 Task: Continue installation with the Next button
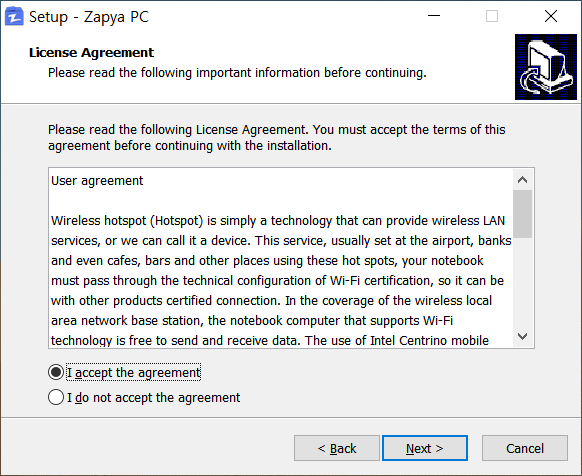coord(425,448)
